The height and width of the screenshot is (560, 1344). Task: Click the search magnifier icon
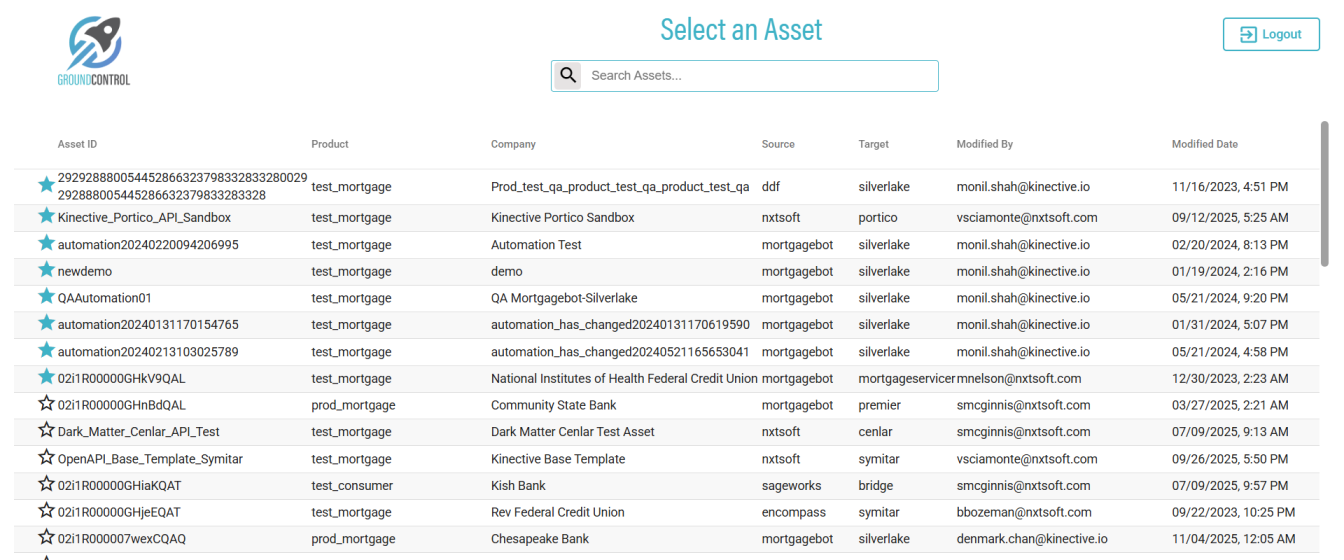(x=568, y=75)
